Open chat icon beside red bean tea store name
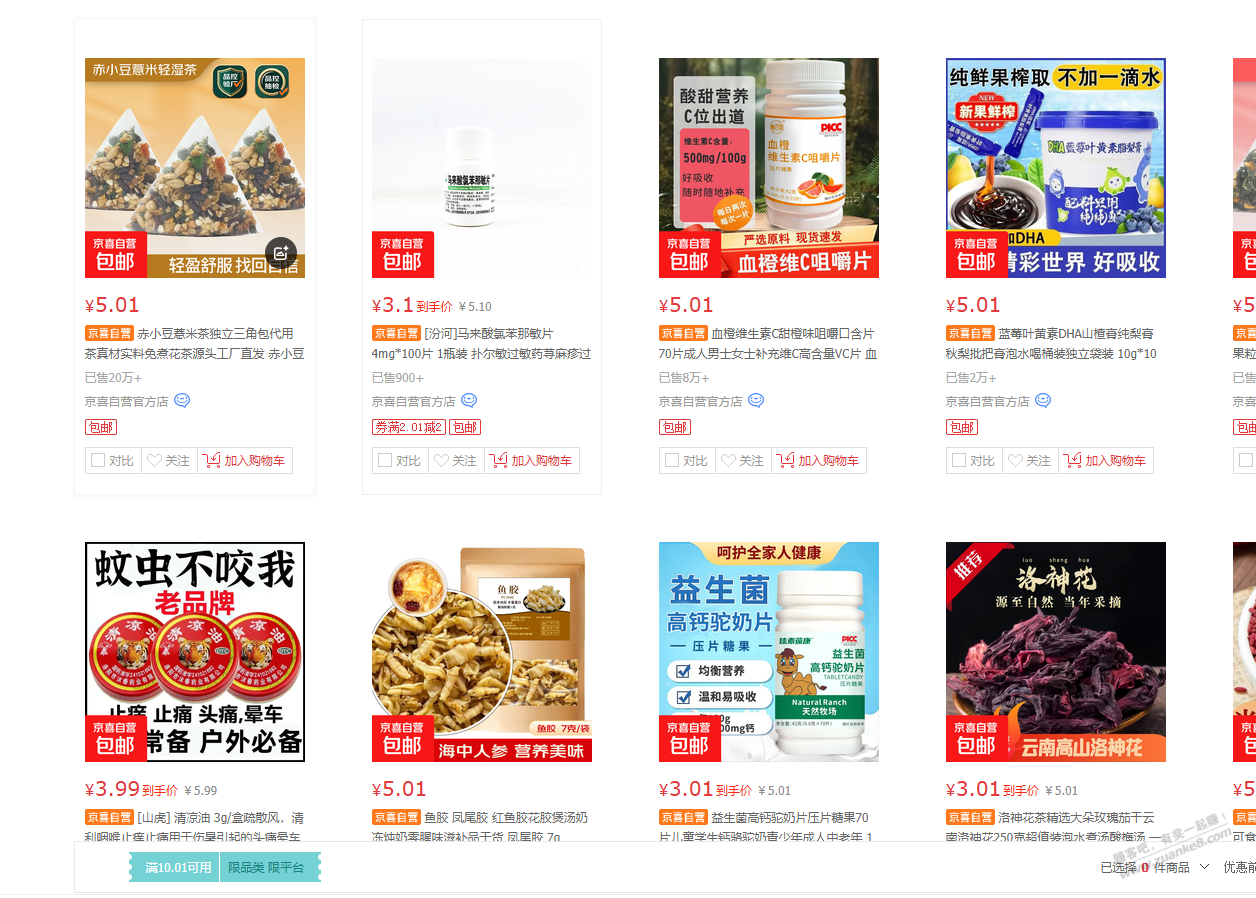This screenshot has width=1256, height=898. 182,401
